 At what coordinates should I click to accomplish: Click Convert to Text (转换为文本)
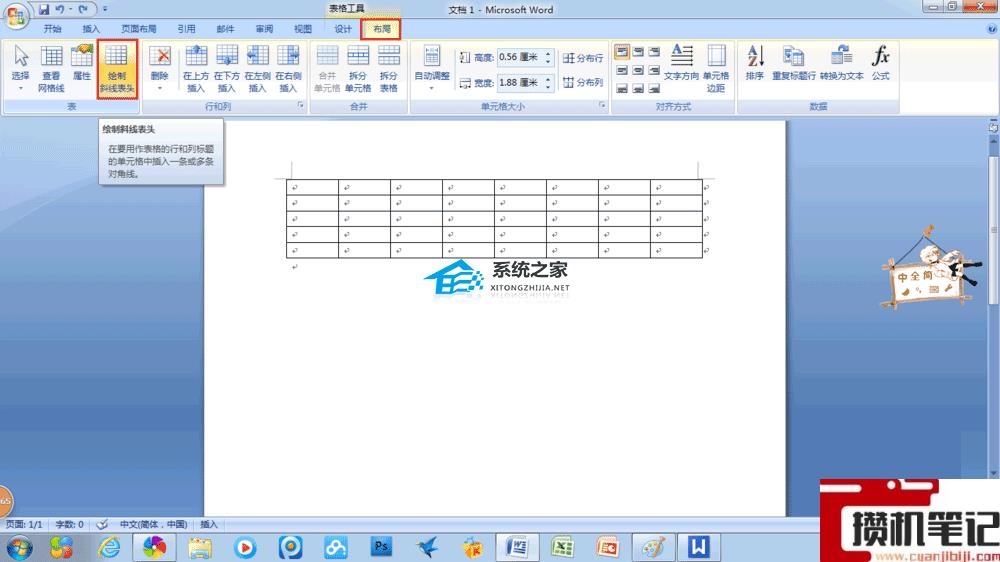[x=842, y=63]
